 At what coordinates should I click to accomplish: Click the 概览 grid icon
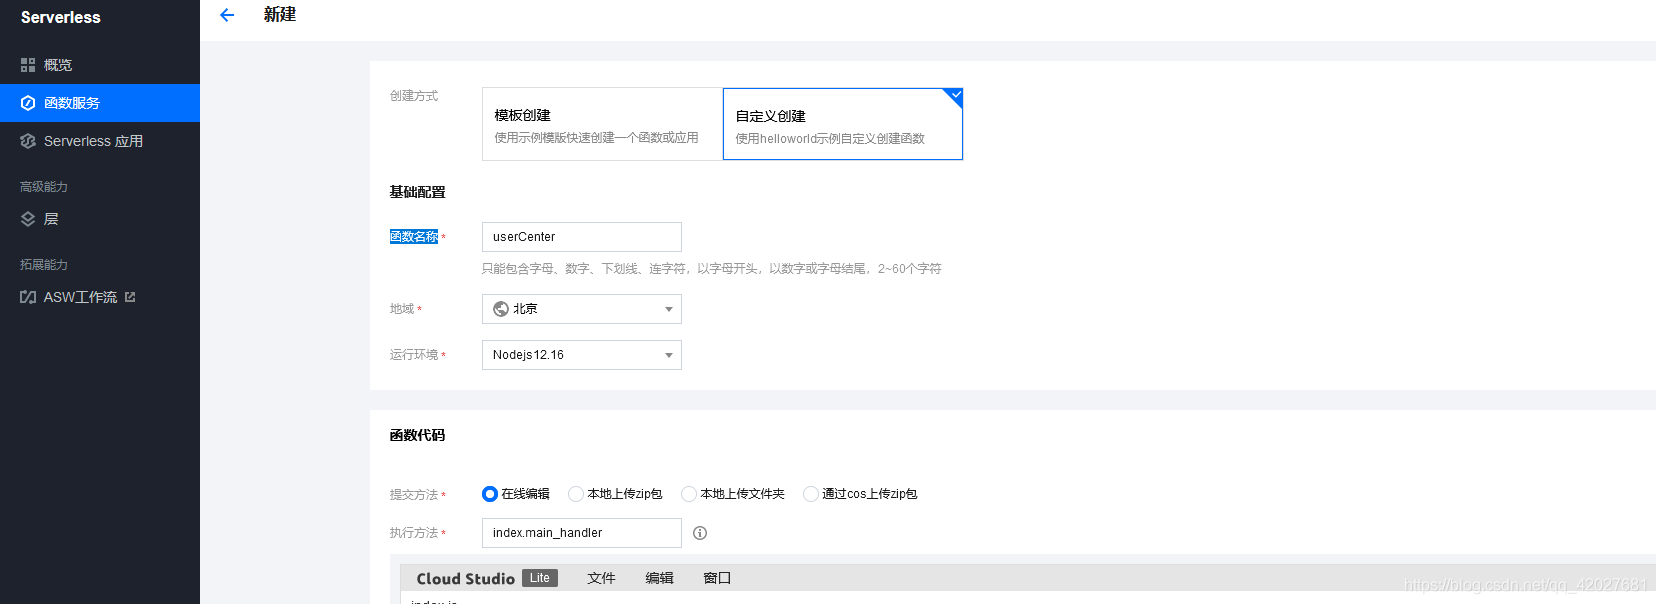(28, 65)
